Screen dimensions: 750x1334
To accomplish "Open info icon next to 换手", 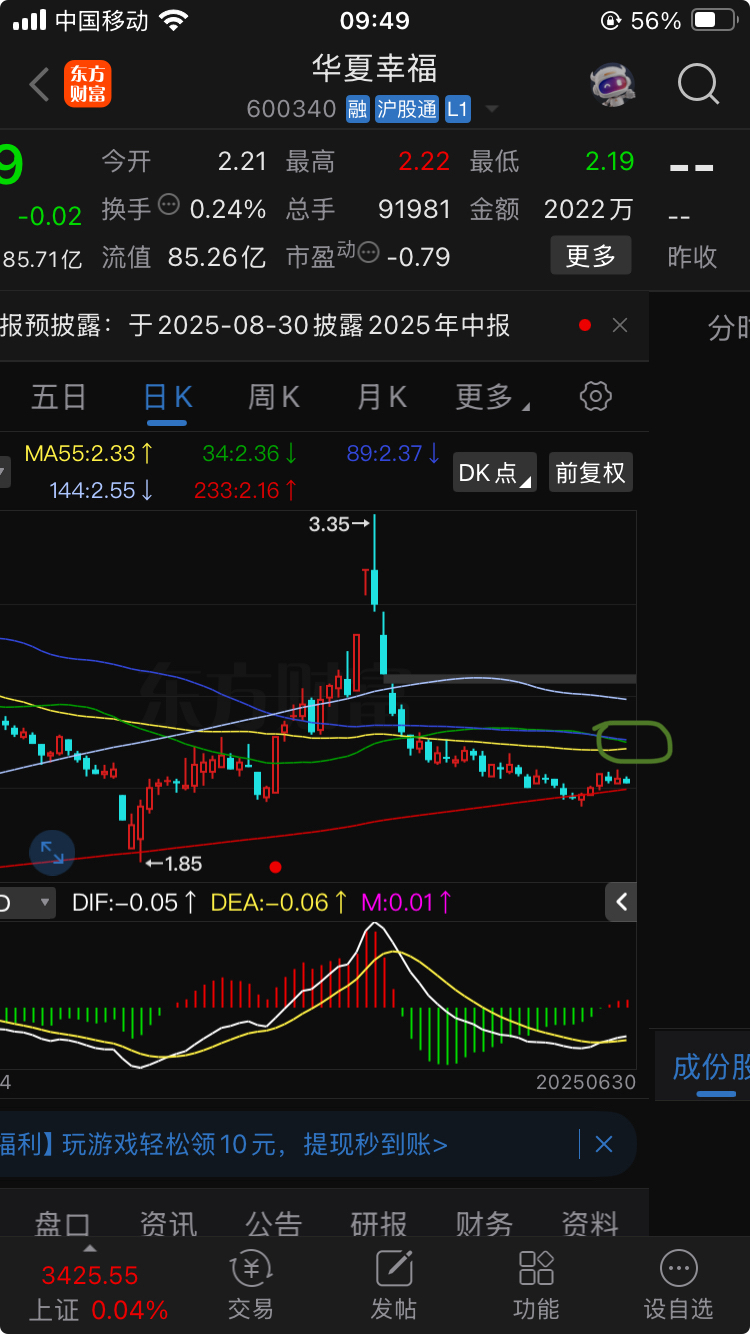I will click(168, 205).
